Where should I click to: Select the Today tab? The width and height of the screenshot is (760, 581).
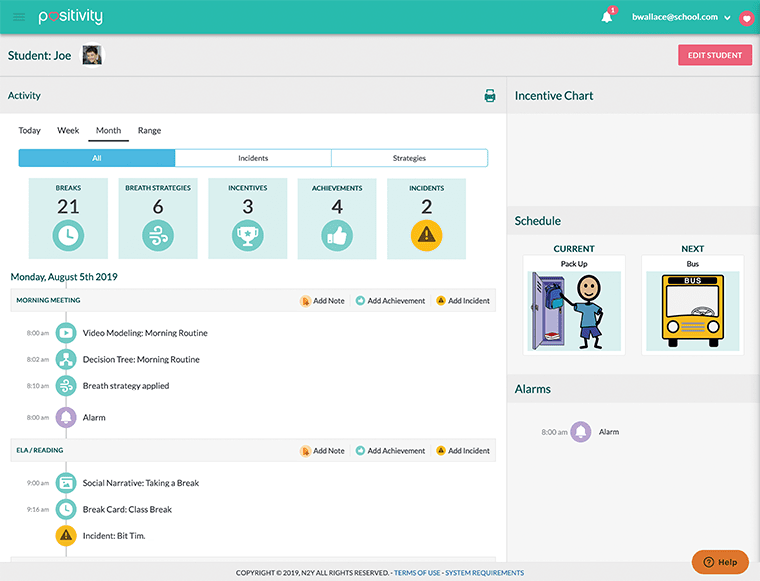[30, 131]
